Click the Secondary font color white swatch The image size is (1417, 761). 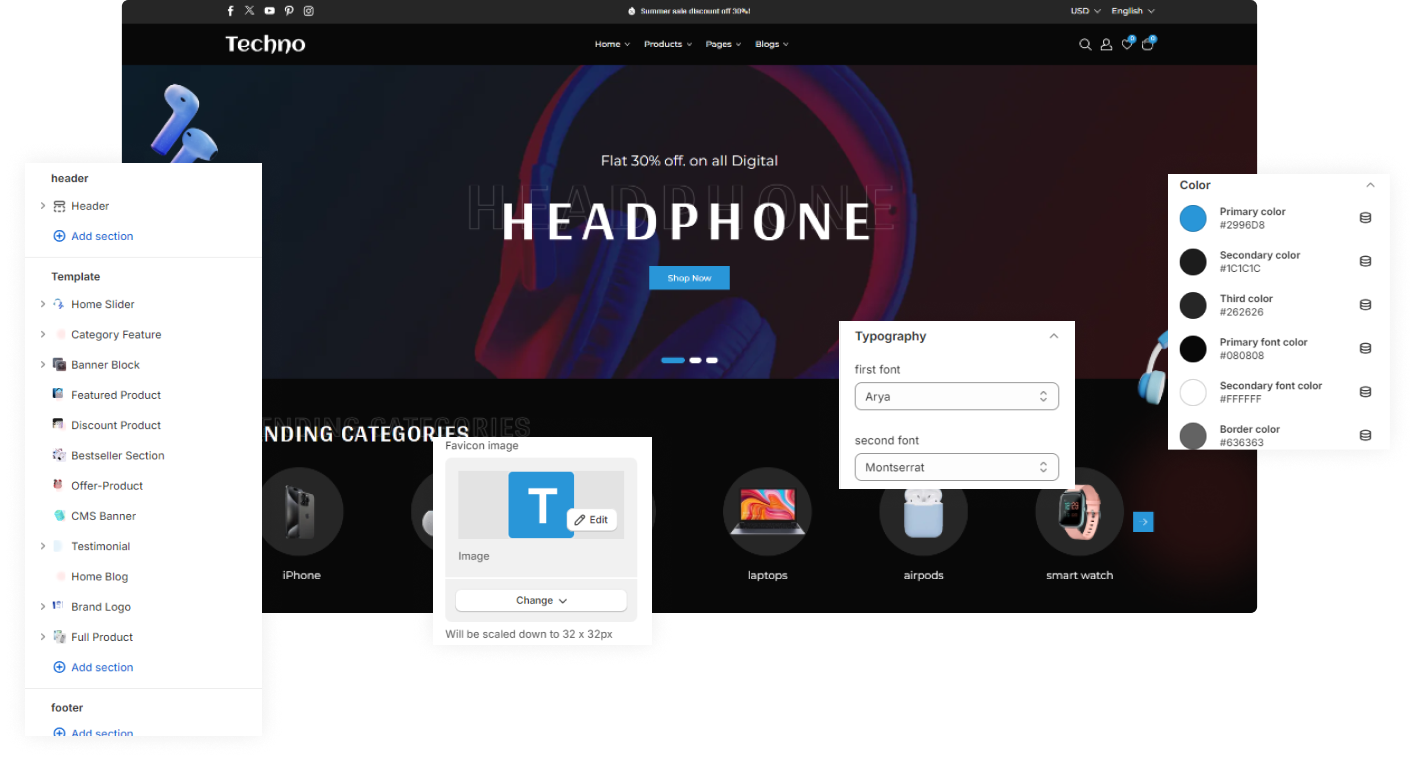(1193, 392)
